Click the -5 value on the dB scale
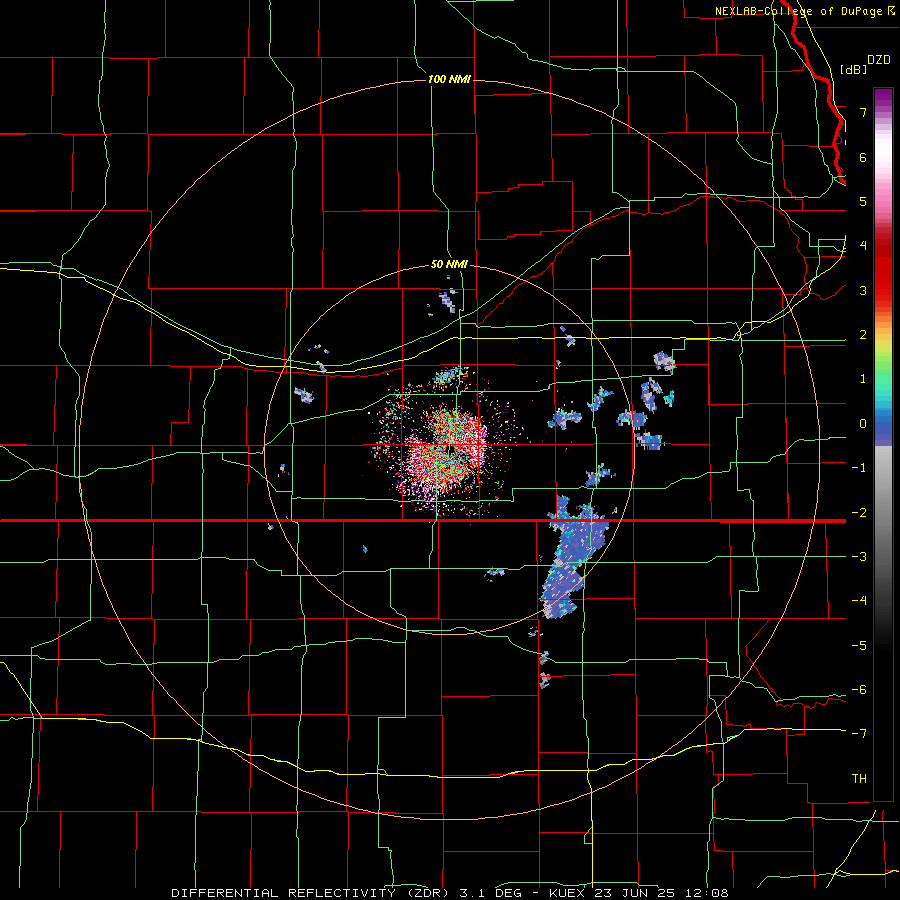 [x=859, y=646]
